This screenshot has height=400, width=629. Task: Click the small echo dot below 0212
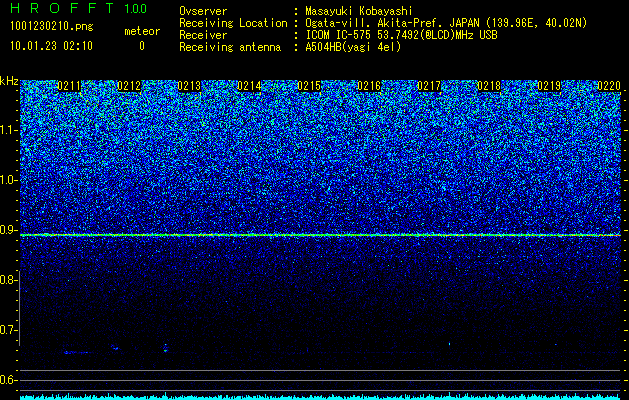(115, 347)
